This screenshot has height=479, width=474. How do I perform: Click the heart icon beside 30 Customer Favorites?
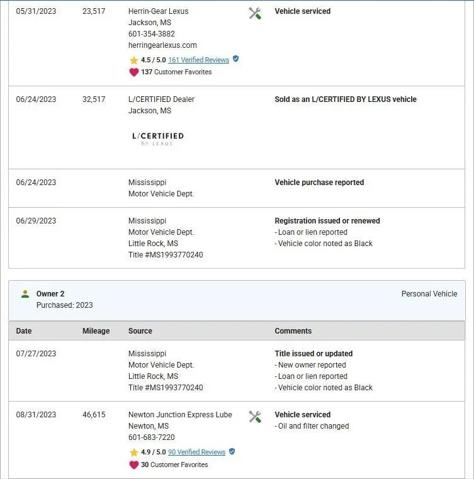pos(134,465)
